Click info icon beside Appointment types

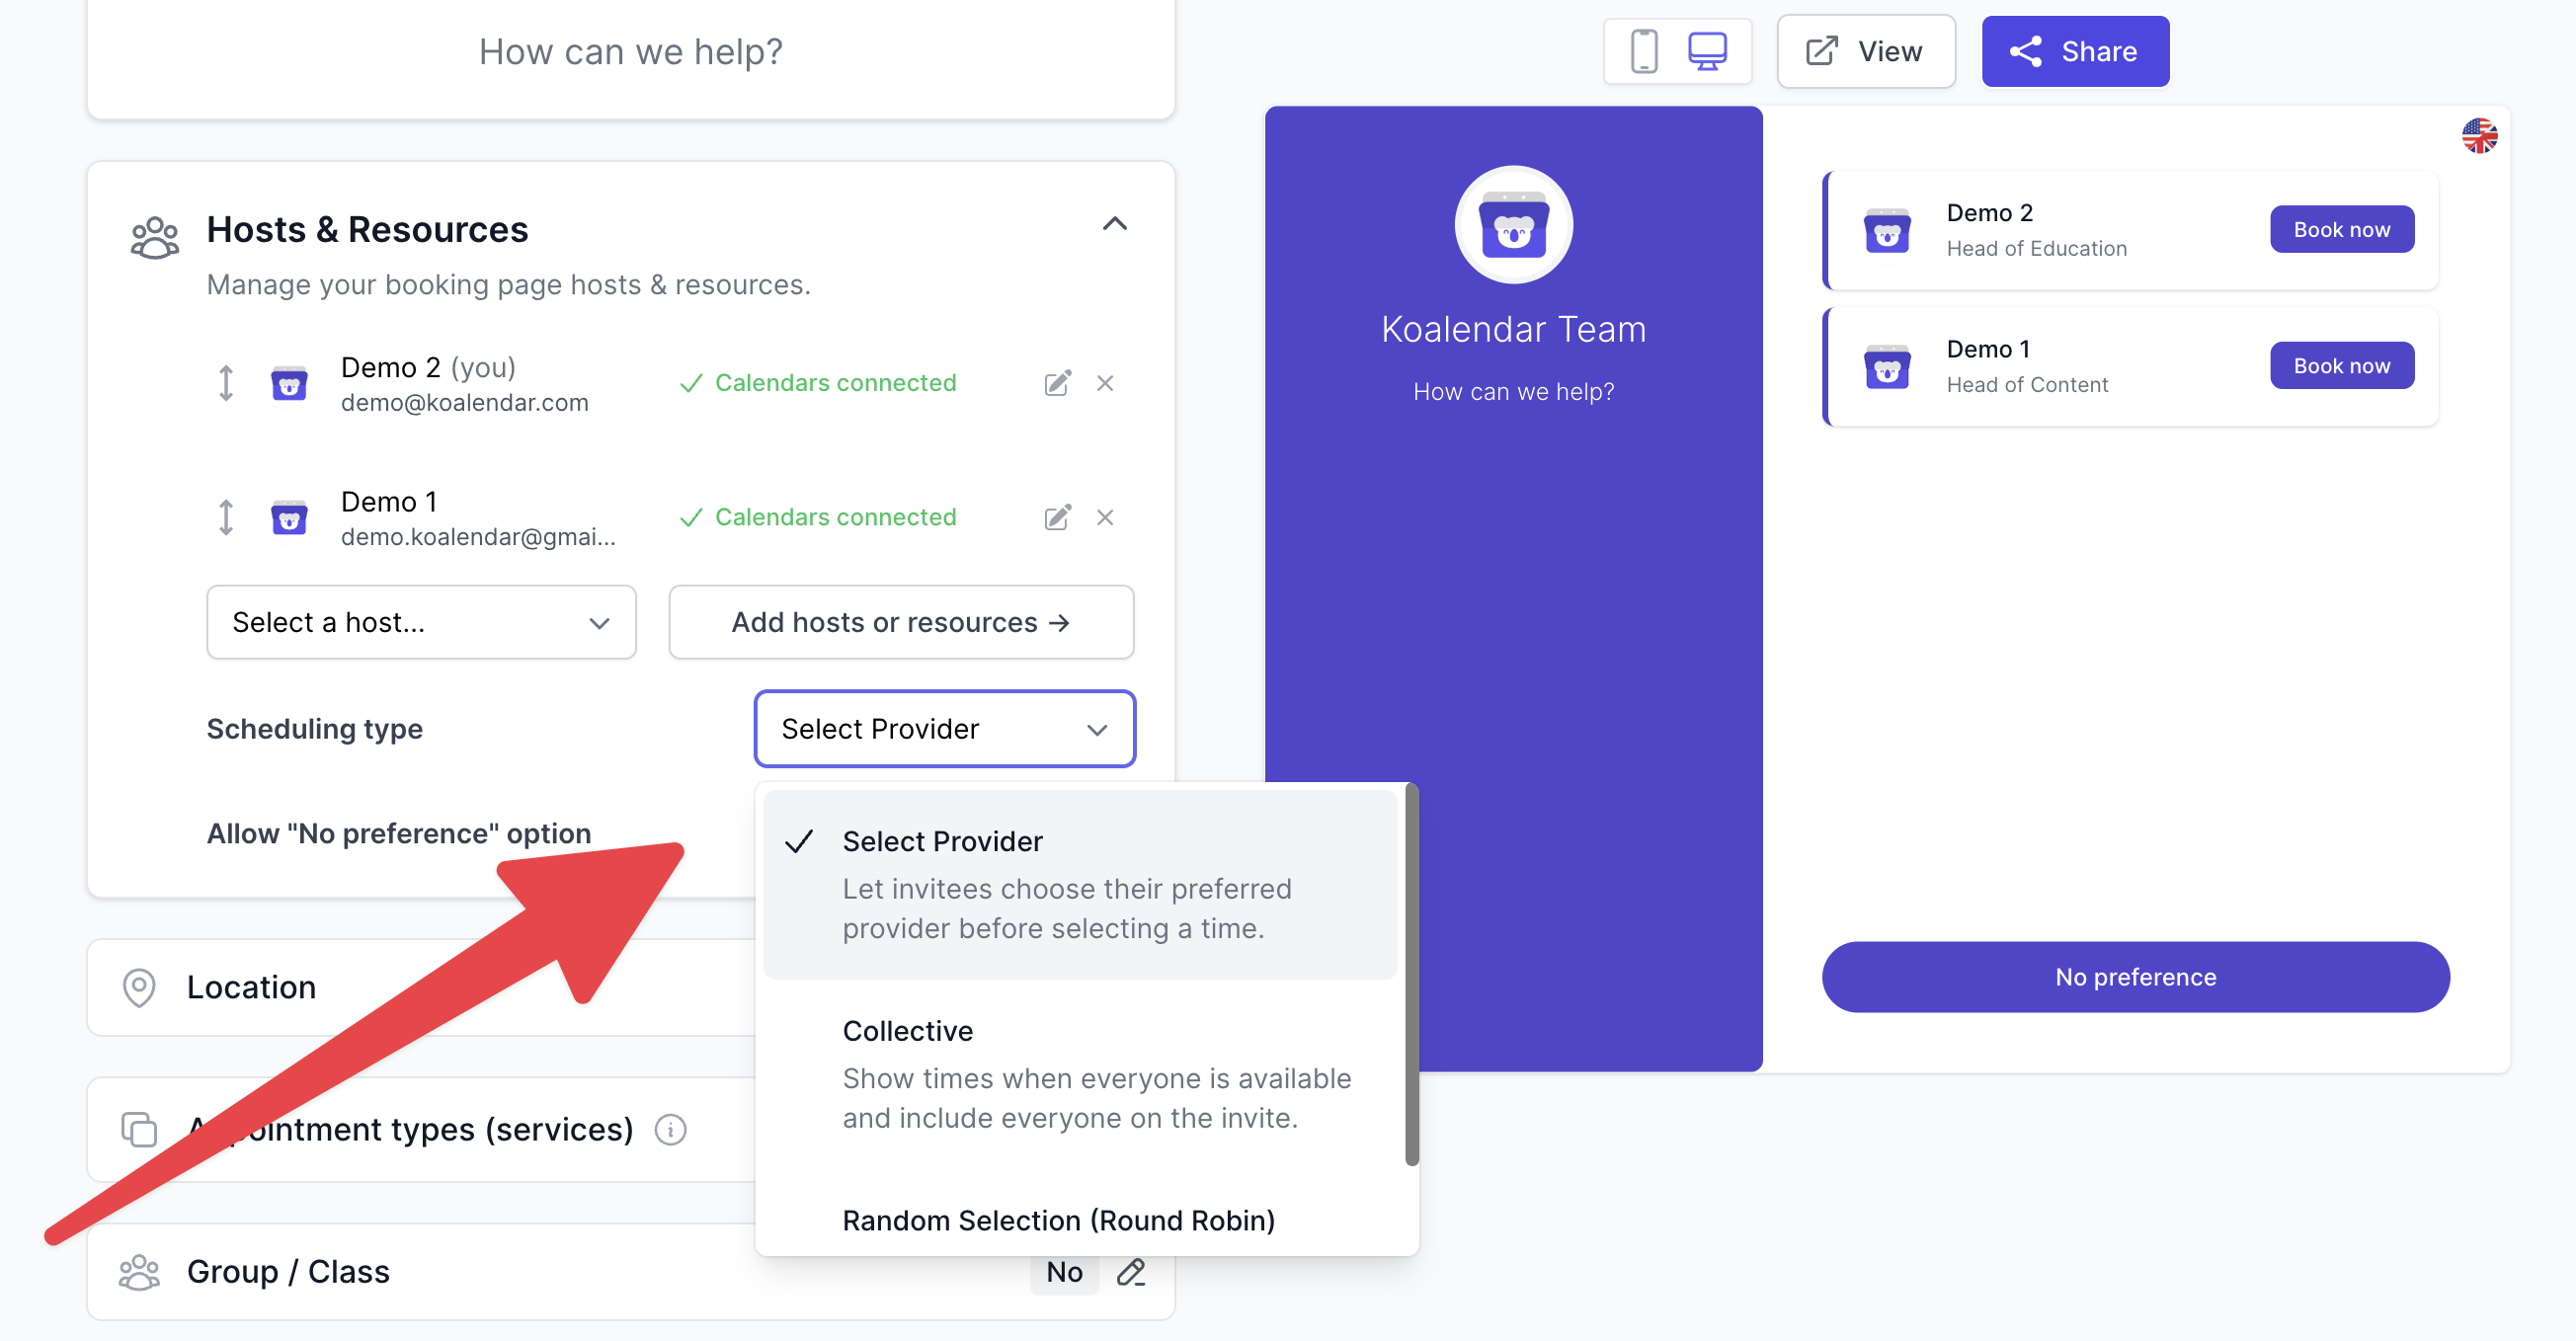[670, 1129]
